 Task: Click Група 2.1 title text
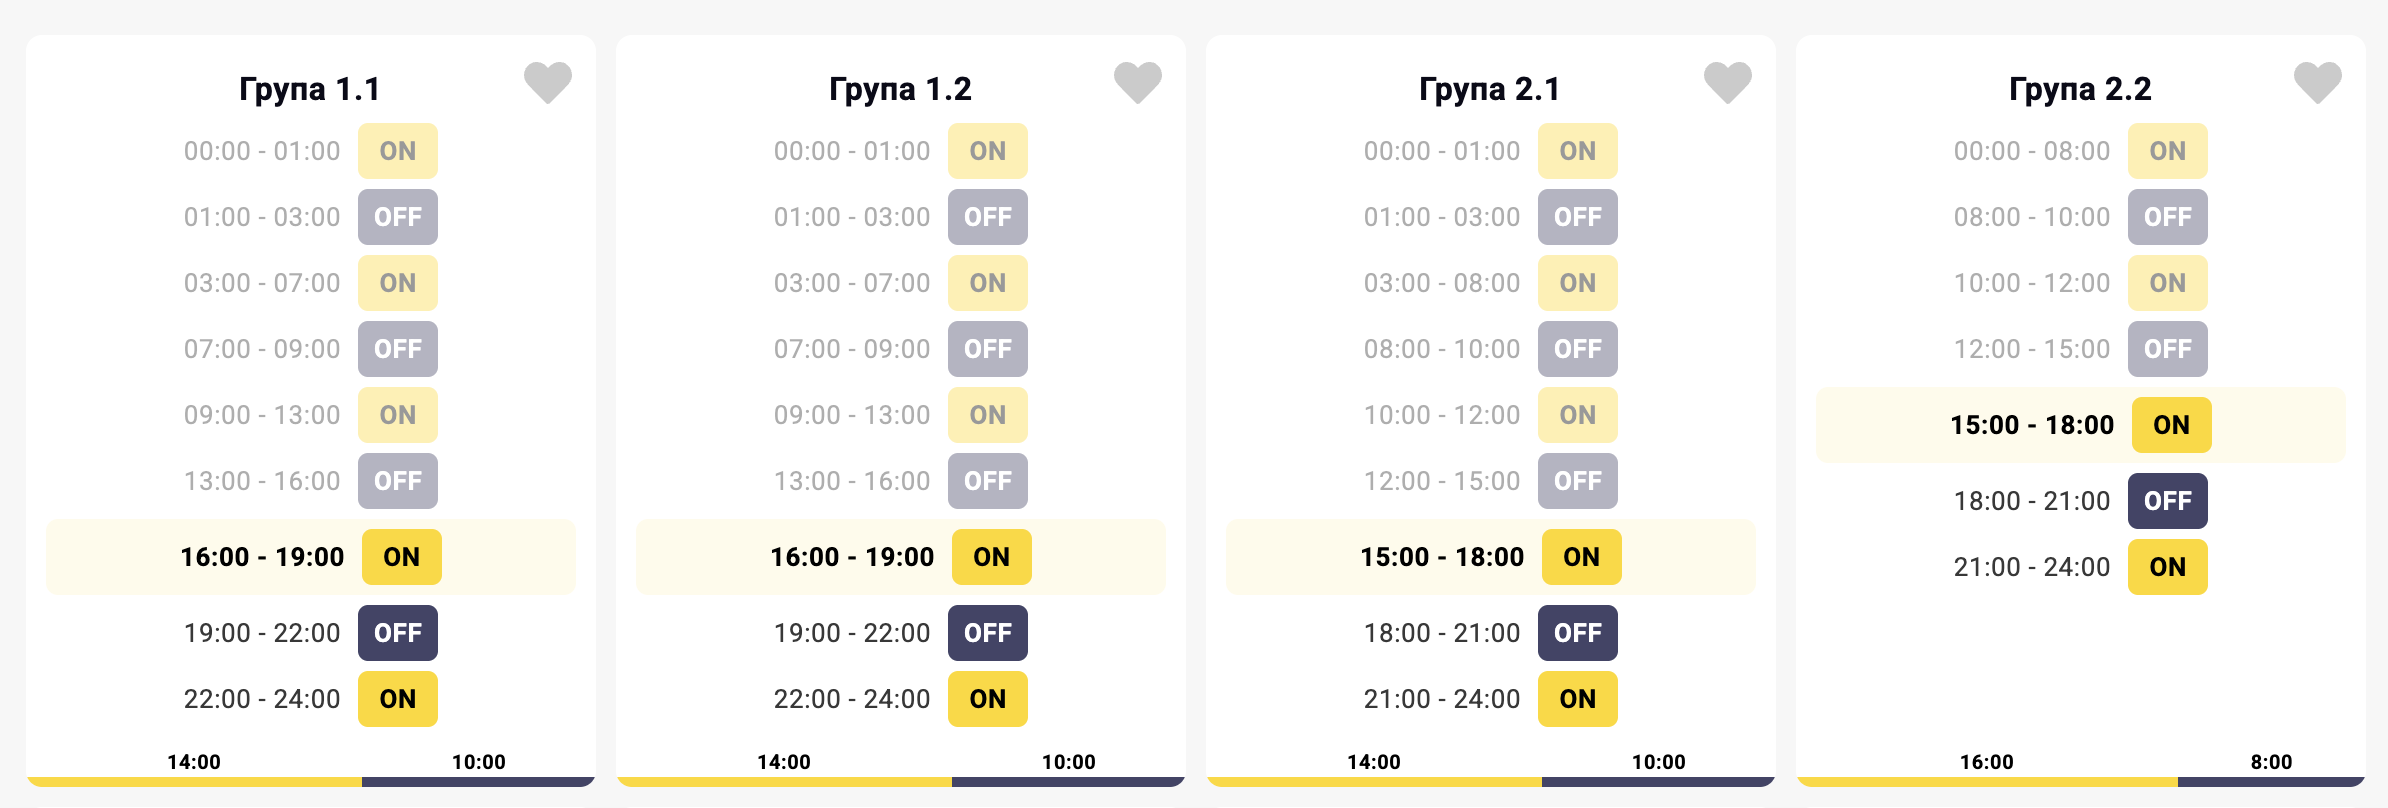pos(1490,89)
